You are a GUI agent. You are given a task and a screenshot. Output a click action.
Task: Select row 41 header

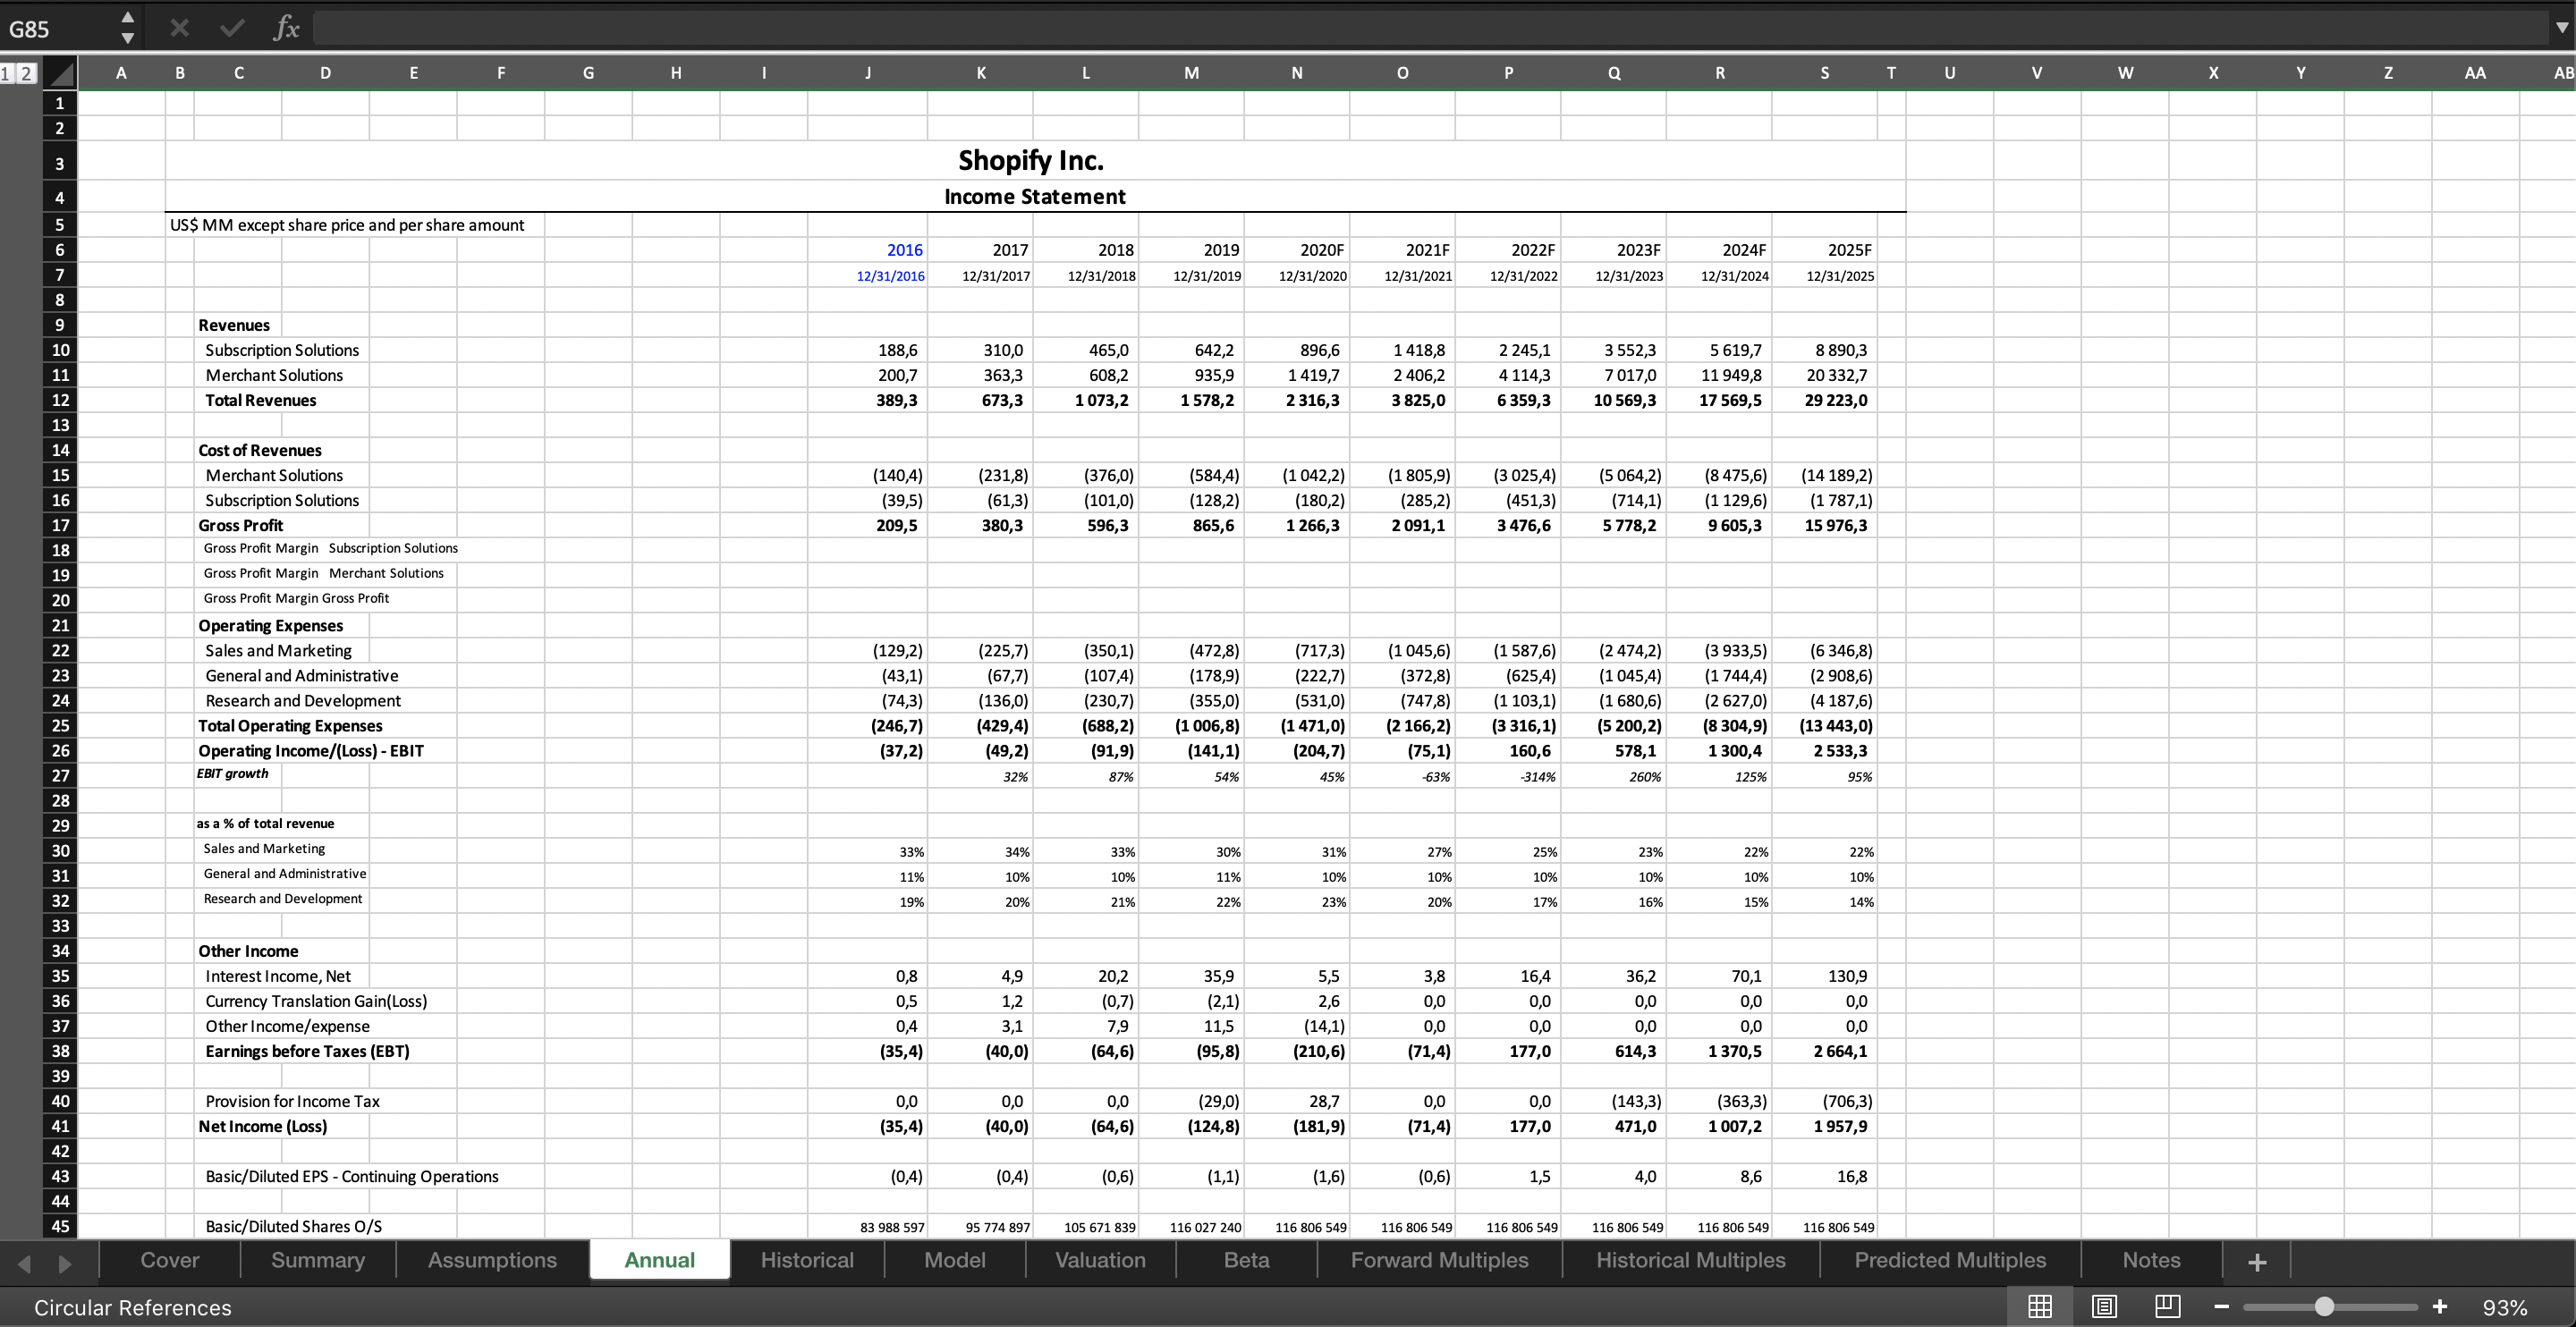tap(60, 1126)
